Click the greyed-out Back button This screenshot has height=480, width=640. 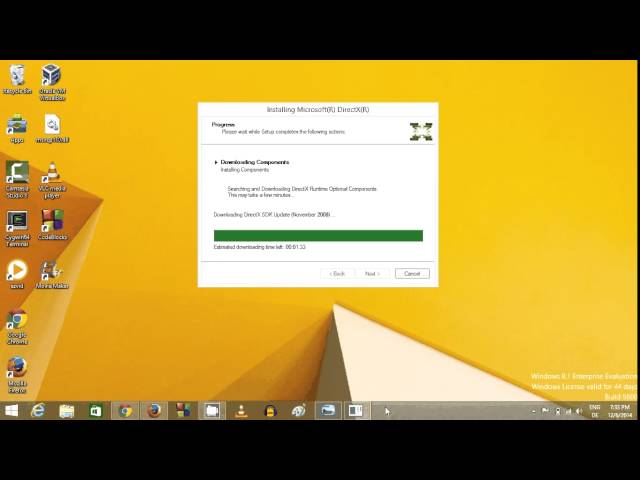(338, 273)
